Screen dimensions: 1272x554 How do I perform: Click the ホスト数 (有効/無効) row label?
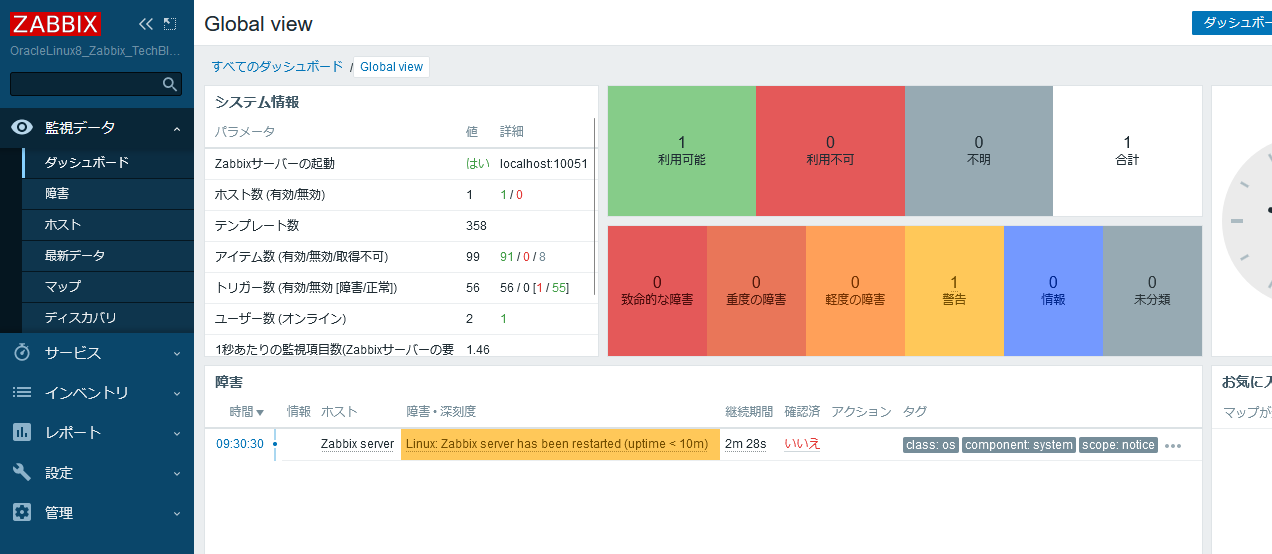[x=270, y=195]
